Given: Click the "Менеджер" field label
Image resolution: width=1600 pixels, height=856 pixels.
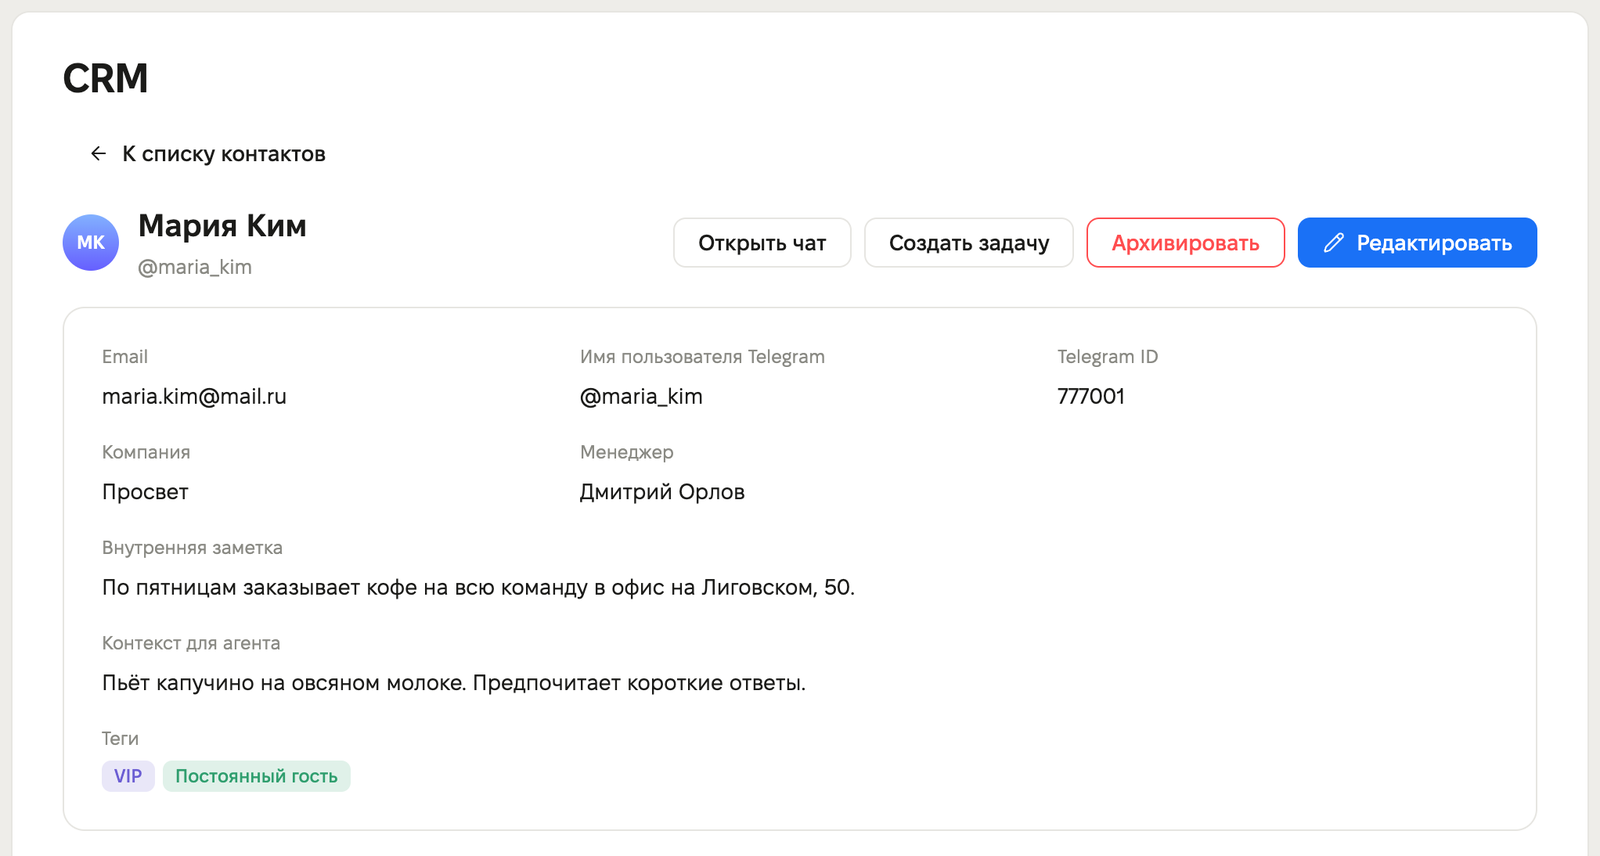Looking at the screenshot, I should 627,452.
